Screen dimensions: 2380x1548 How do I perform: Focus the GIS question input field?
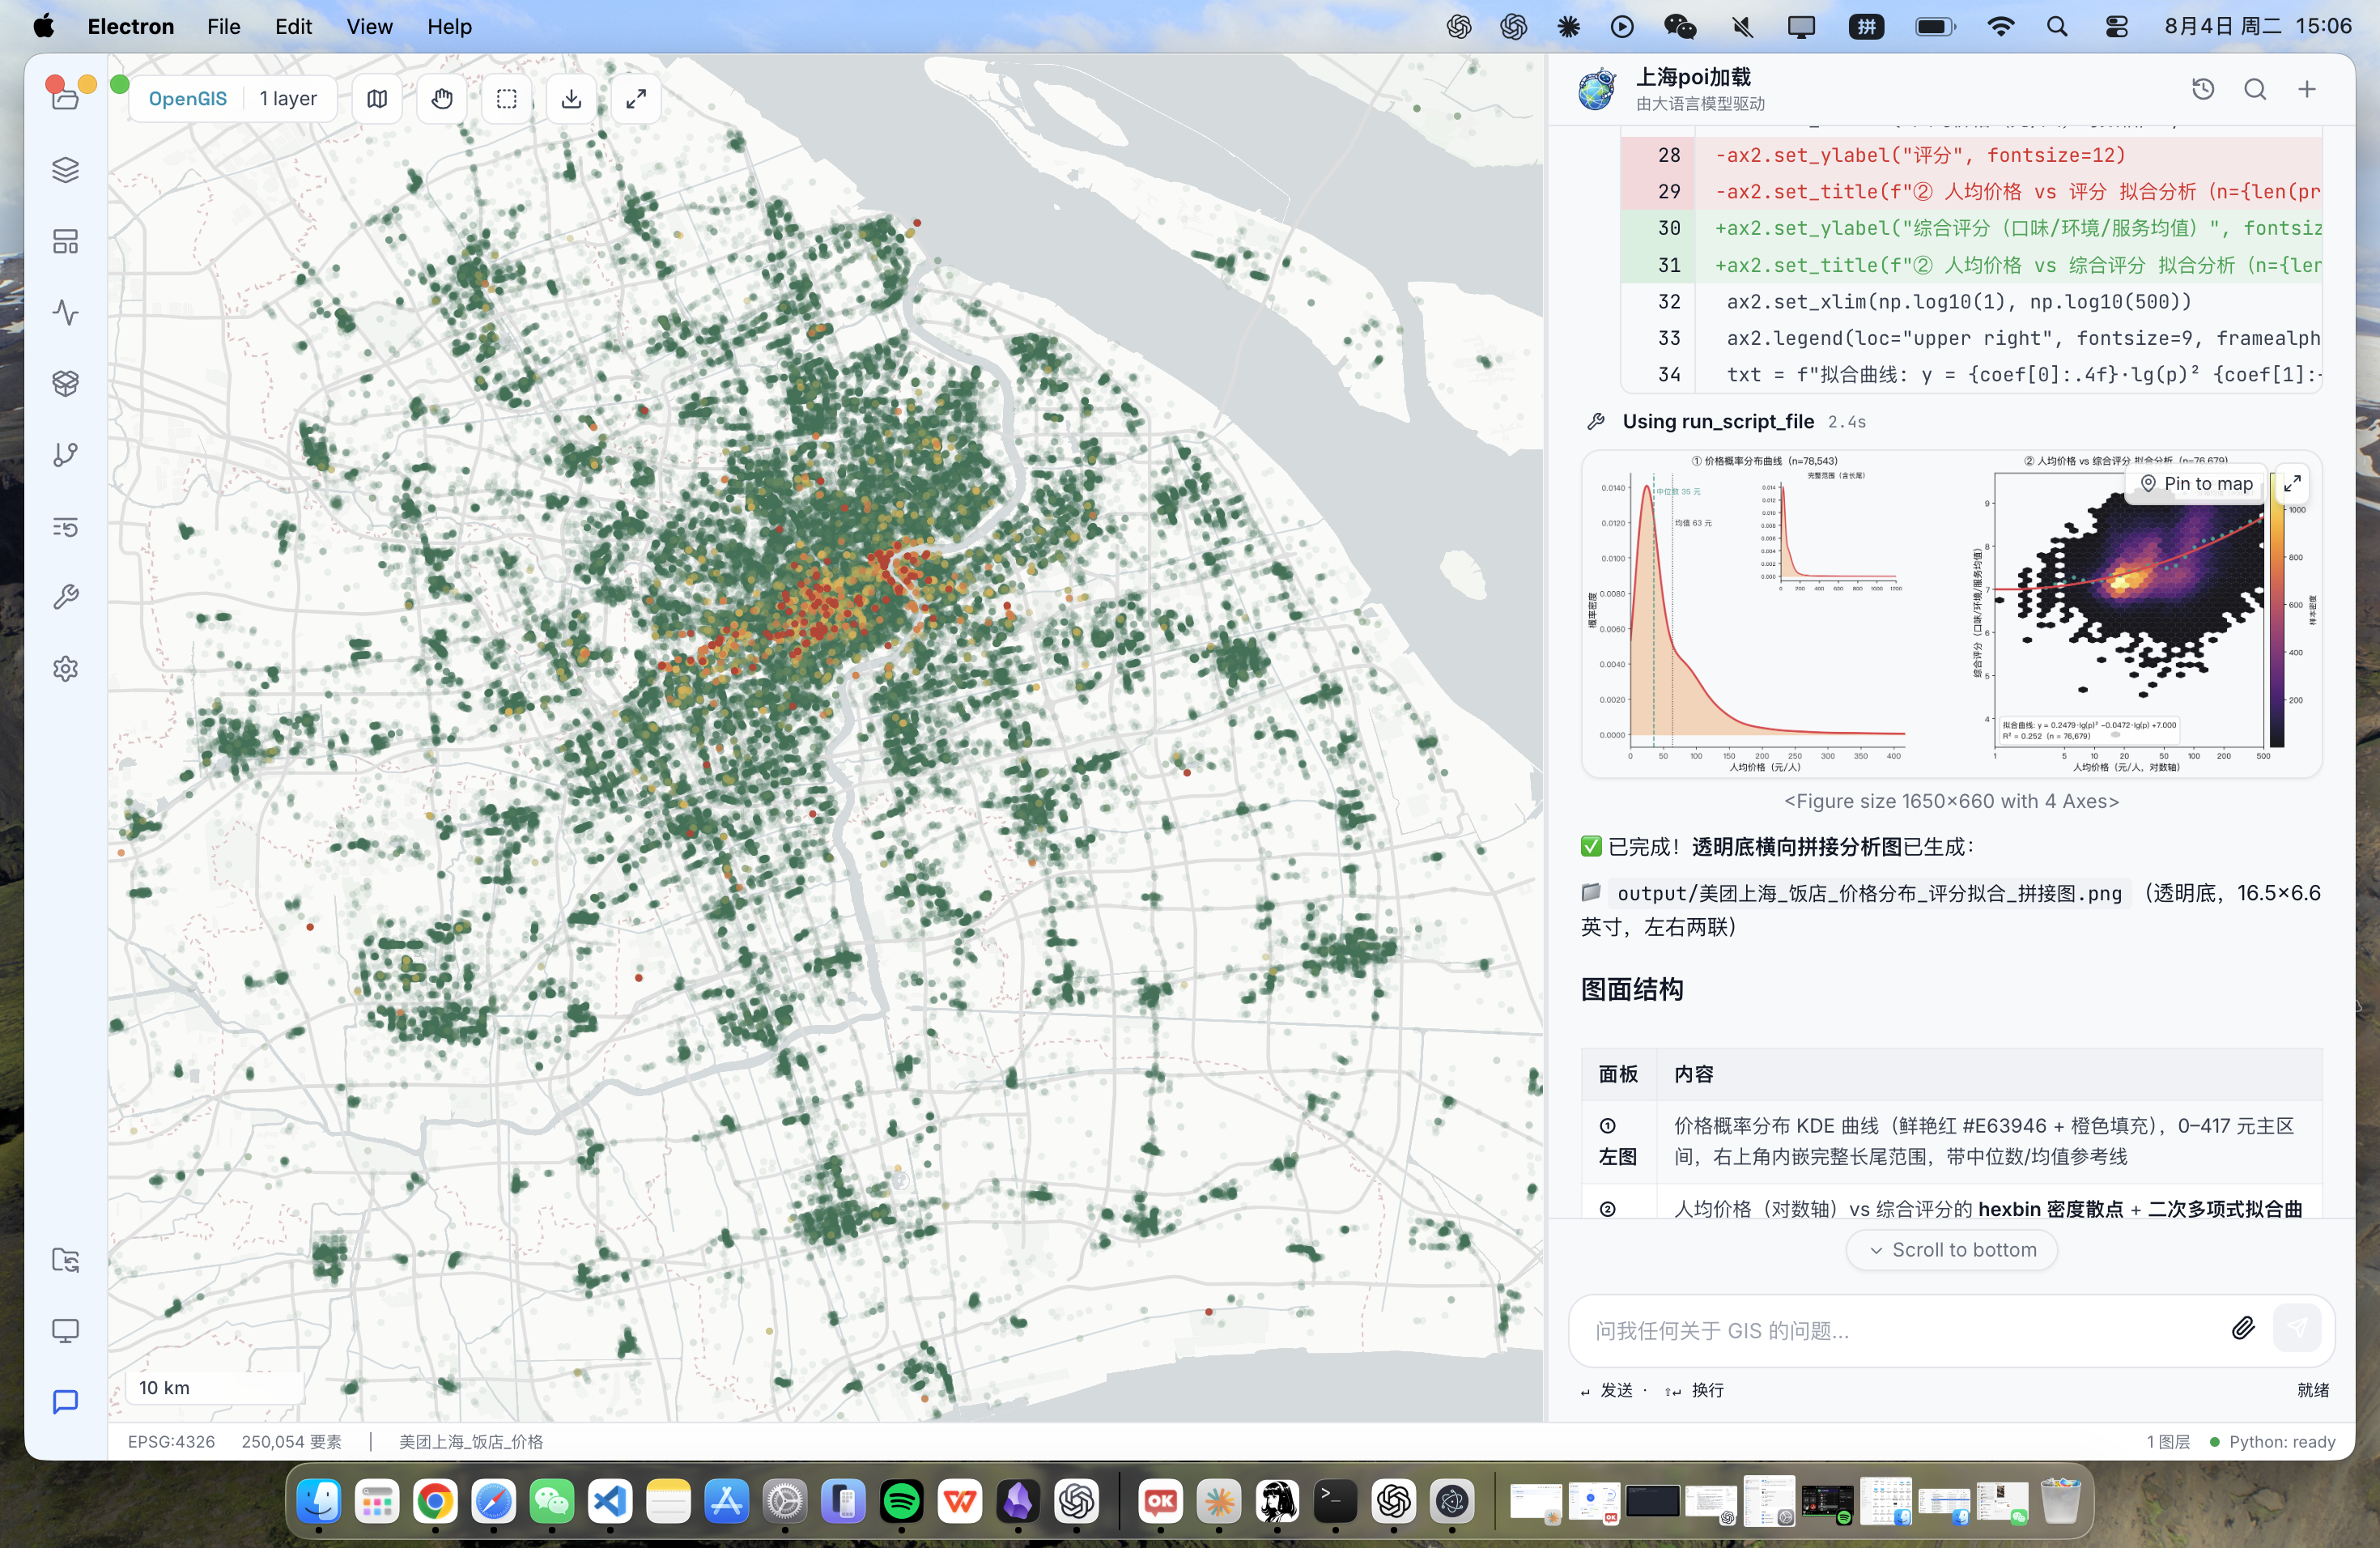1900,1330
